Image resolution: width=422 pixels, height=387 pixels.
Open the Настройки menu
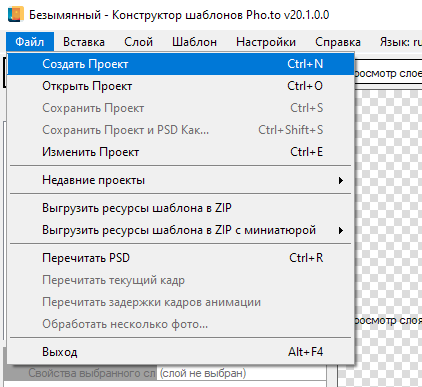tap(266, 42)
